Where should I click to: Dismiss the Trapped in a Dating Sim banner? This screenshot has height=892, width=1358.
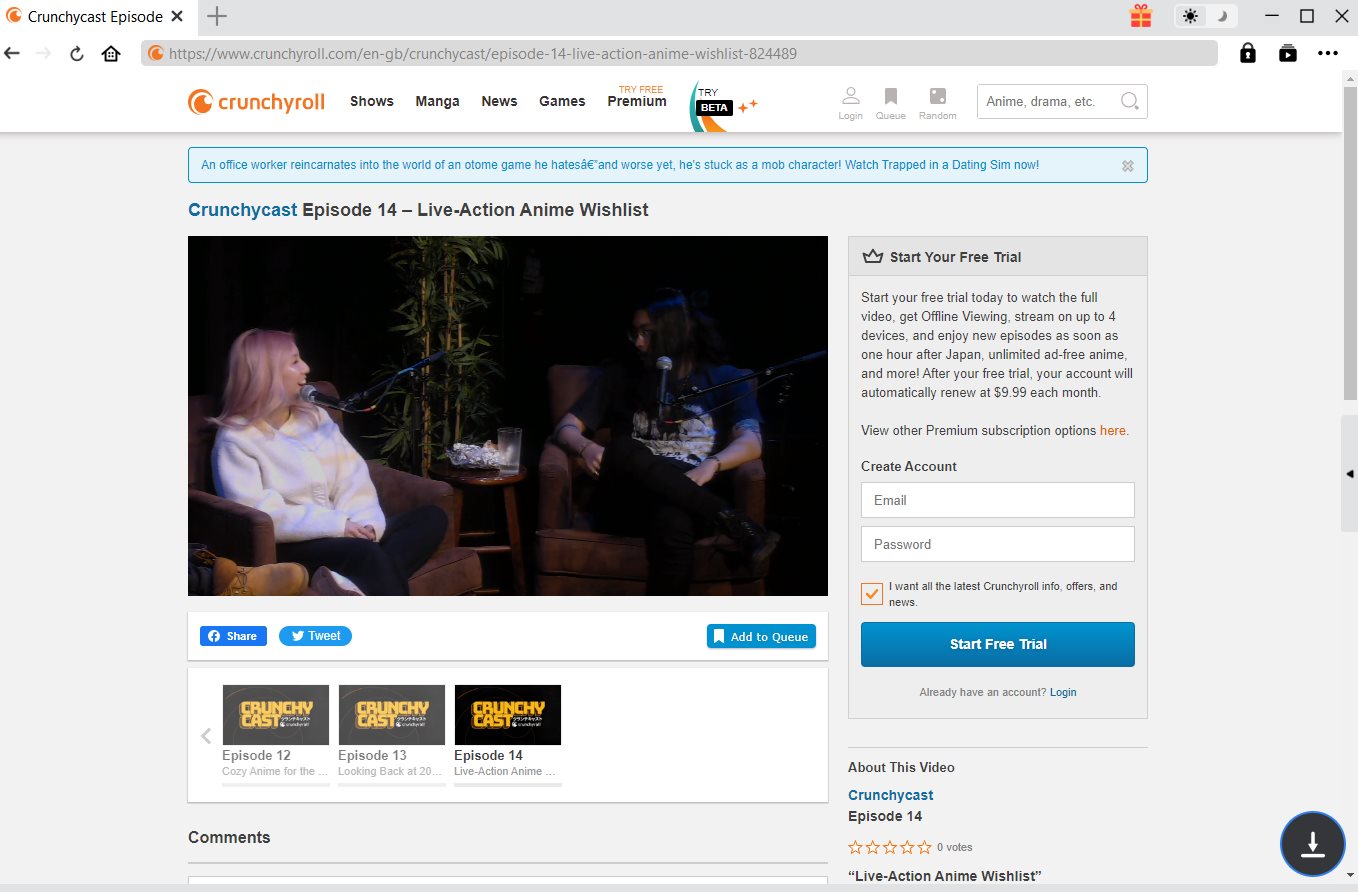(1128, 166)
